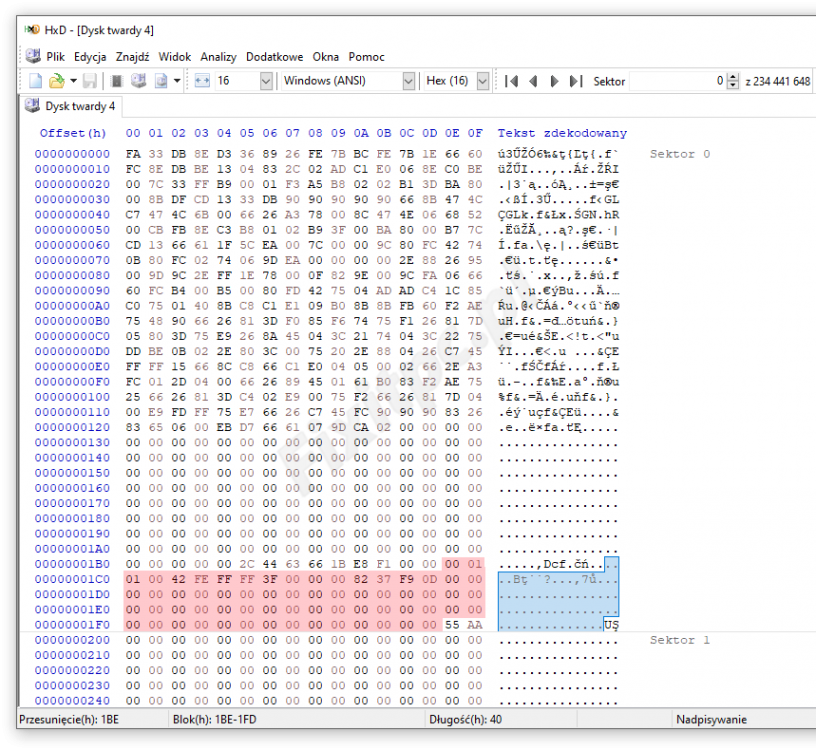The width and height of the screenshot is (816, 750).
Task: Open the Hex (16) offset base dropdown
Action: 456,81
